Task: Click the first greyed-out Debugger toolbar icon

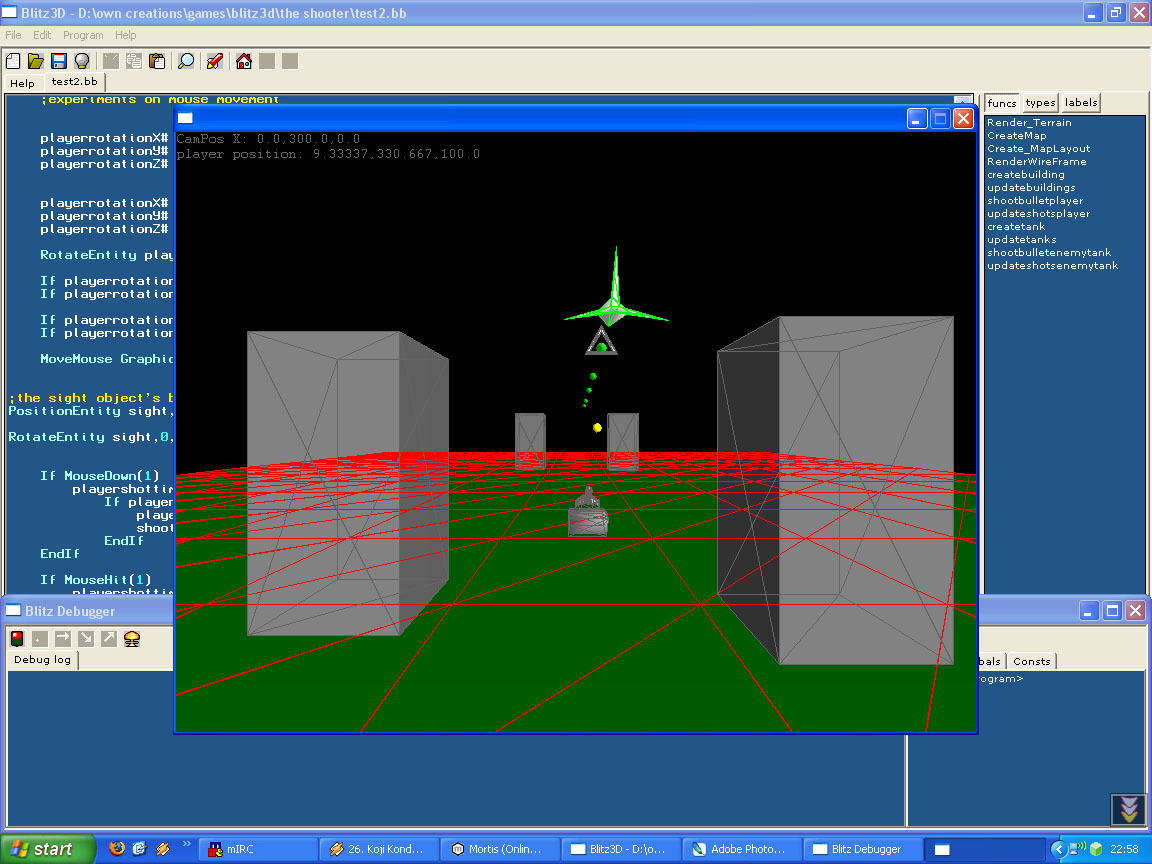Action: [40, 638]
